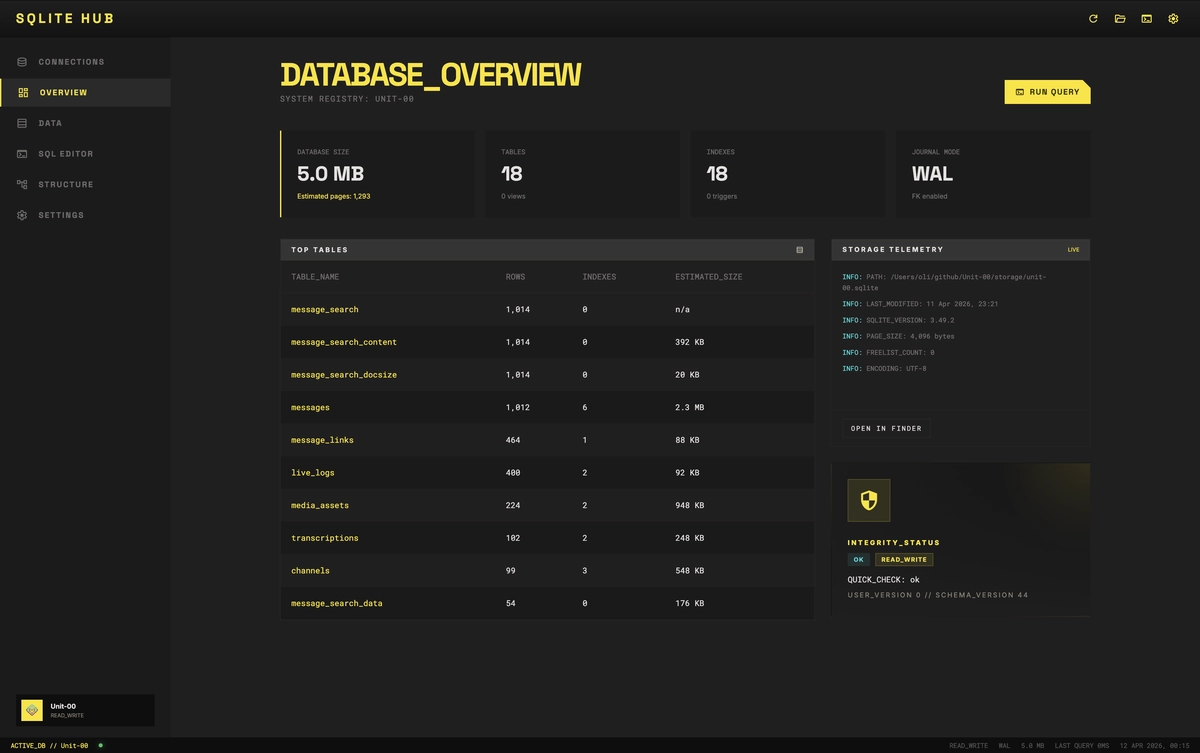
Task: Open settings gear in top bar
Action: click(x=1173, y=19)
